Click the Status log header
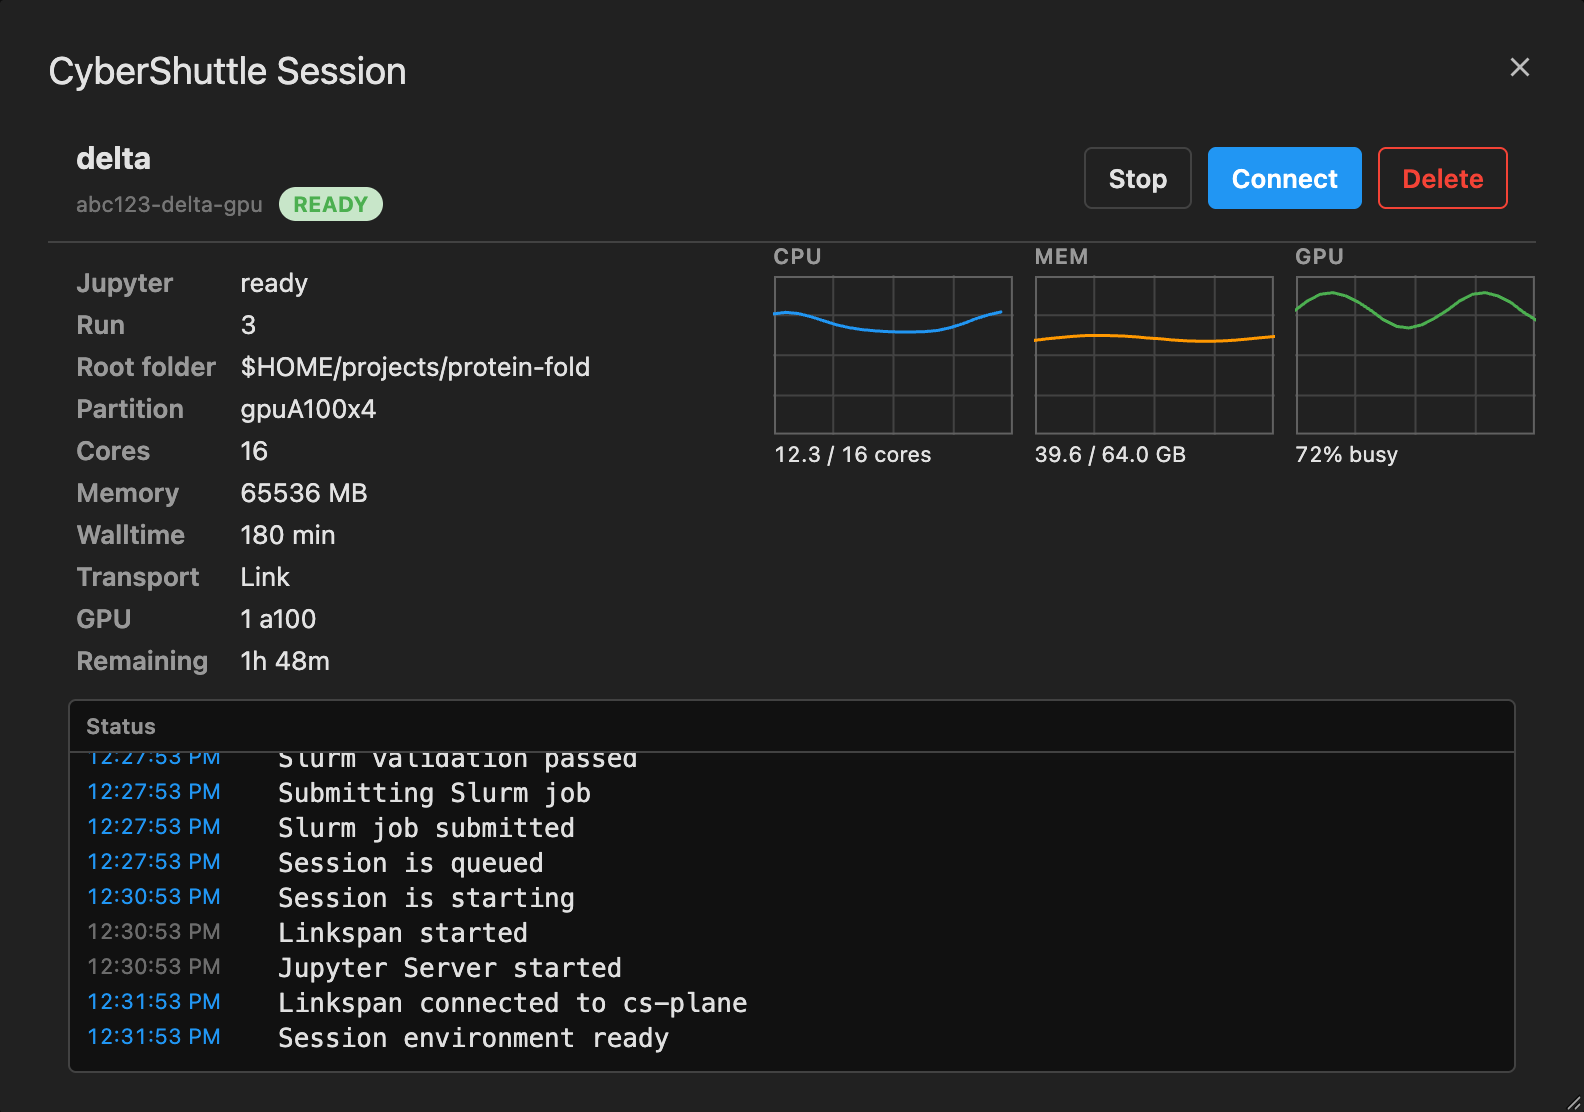Image resolution: width=1584 pixels, height=1112 pixels. point(792,726)
